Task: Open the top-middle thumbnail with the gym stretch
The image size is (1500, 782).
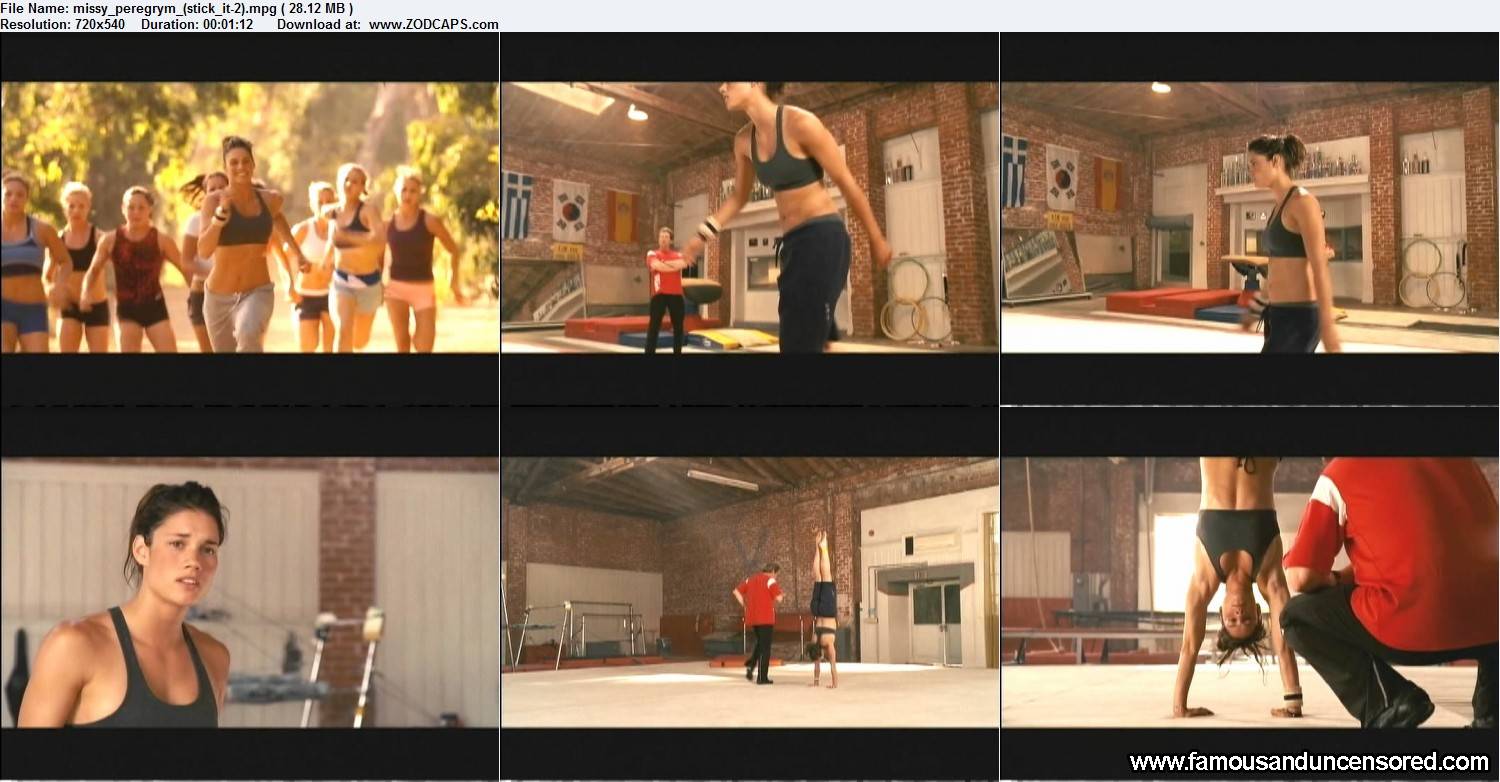Action: coord(750,217)
